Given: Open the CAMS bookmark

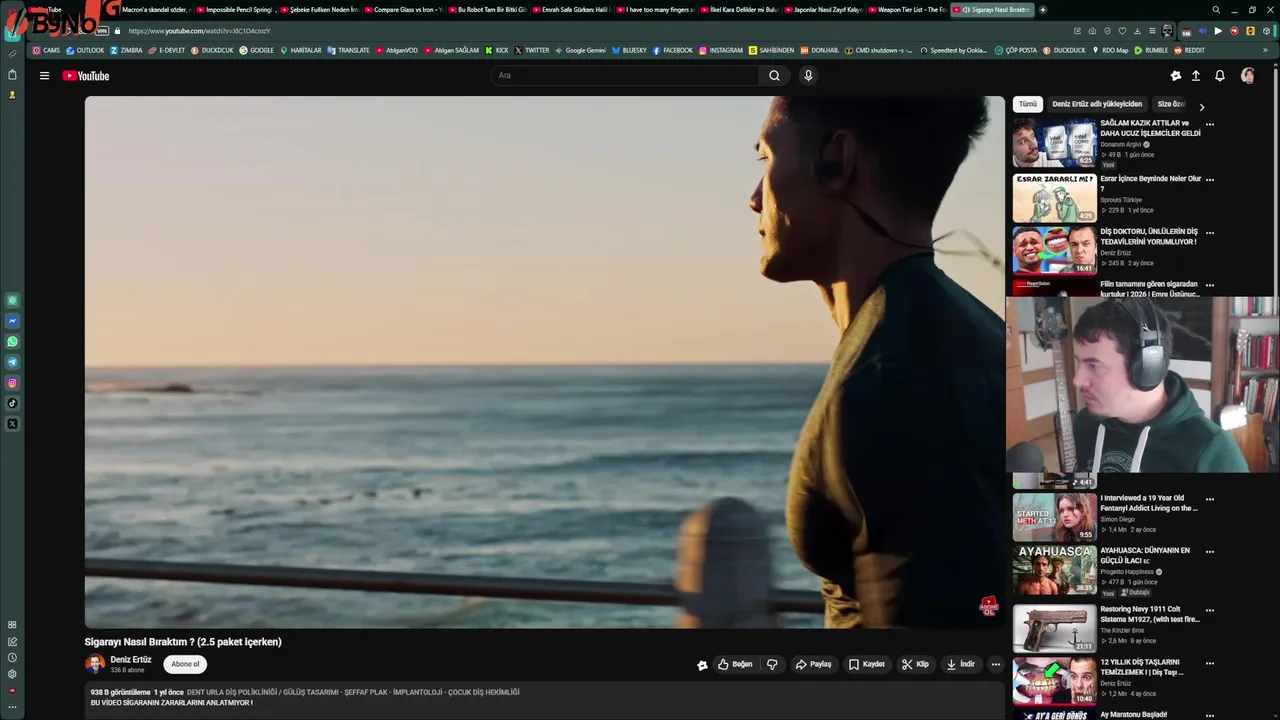Looking at the screenshot, I should pos(46,50).
